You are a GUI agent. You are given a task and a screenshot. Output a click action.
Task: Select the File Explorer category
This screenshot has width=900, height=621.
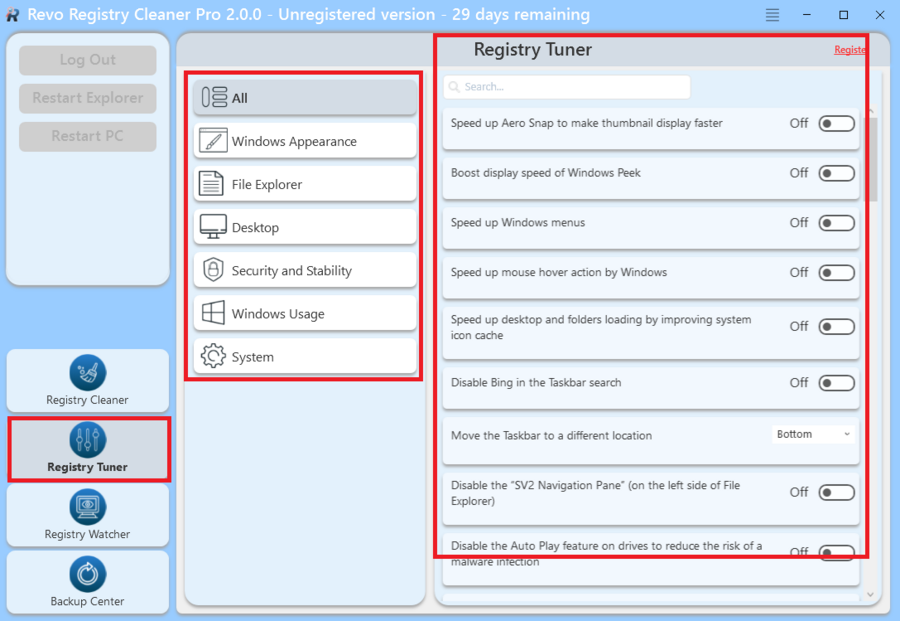pyautogui.click(x=305, y=184)
